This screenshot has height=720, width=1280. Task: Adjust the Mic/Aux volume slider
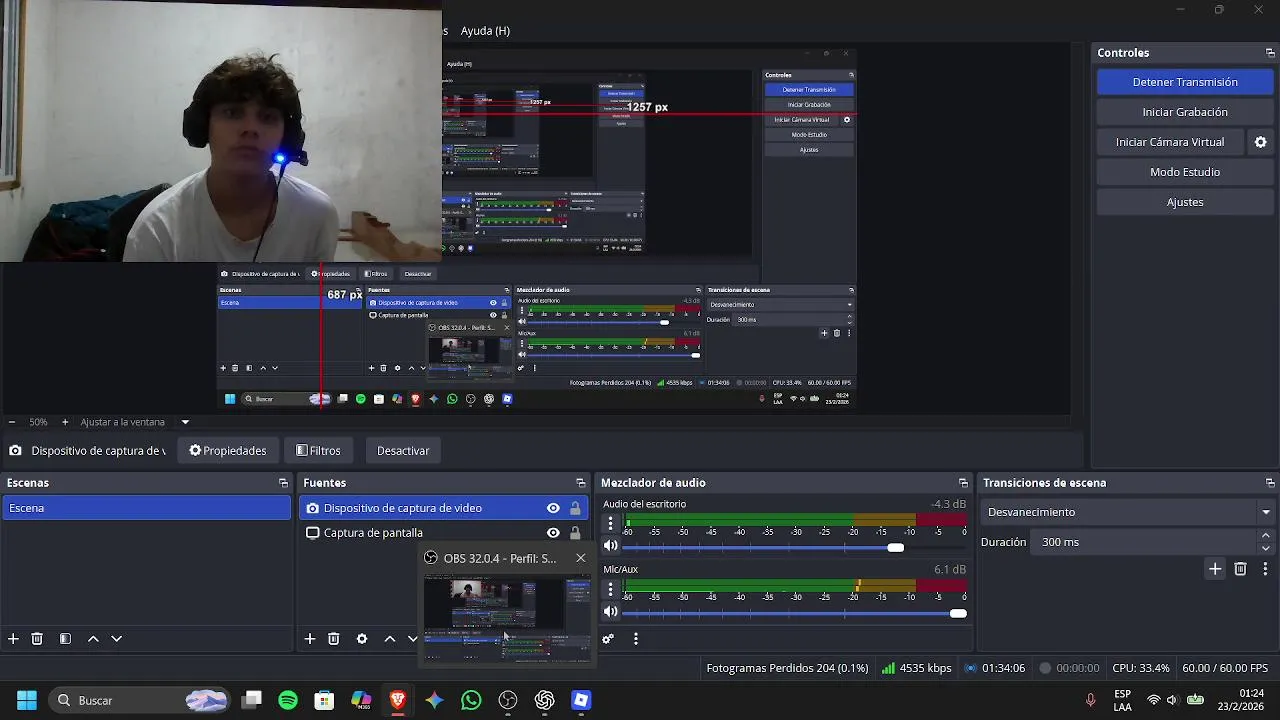(958, 613)
